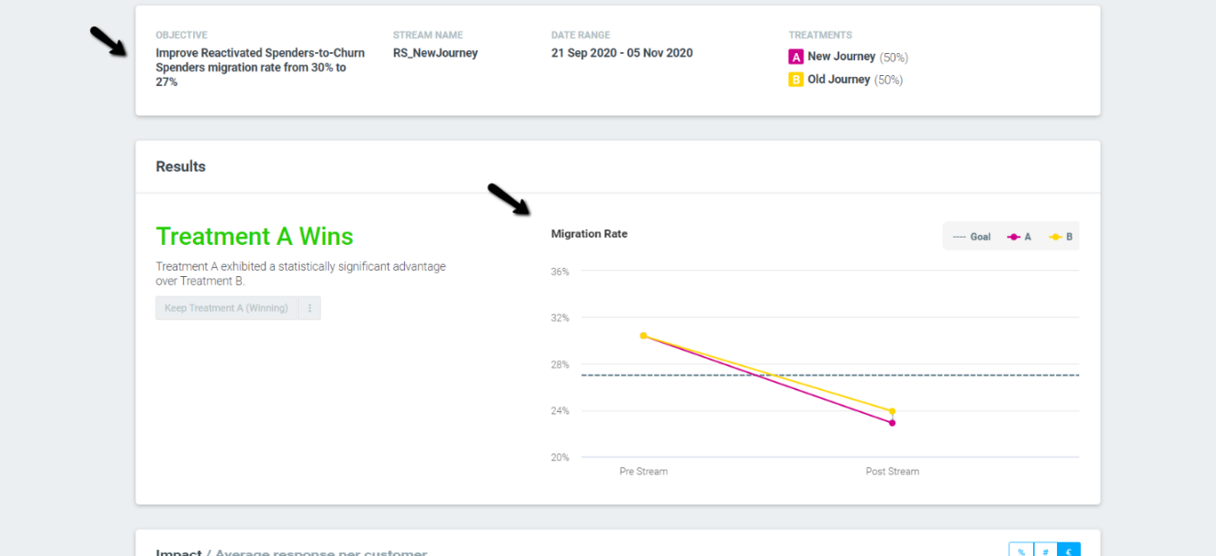Toggle series A in the chart legend
This screenshot has width=1216, height=556.
pyautogui.click(x=1020, y=237)
